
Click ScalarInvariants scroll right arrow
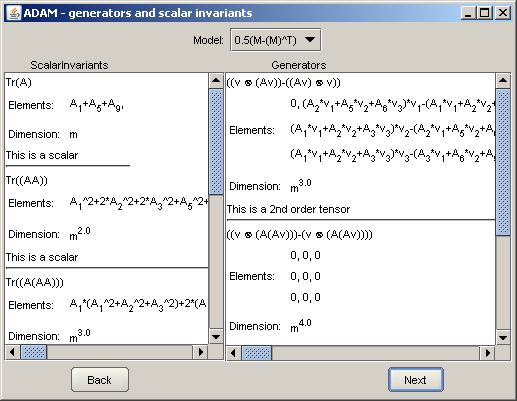[201, 352]
